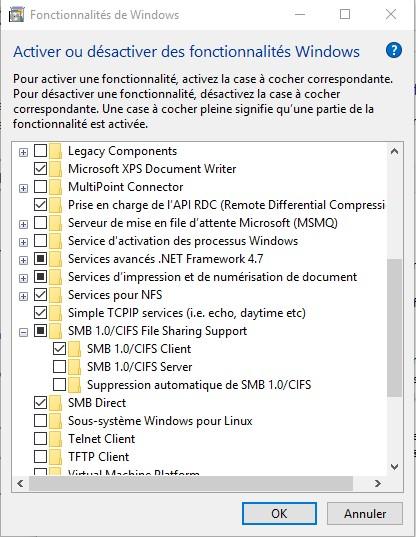Viewport: 416px width, 537px height.
Task: Check Sous-système Windows pour Linux box
Action: point(40,421)
